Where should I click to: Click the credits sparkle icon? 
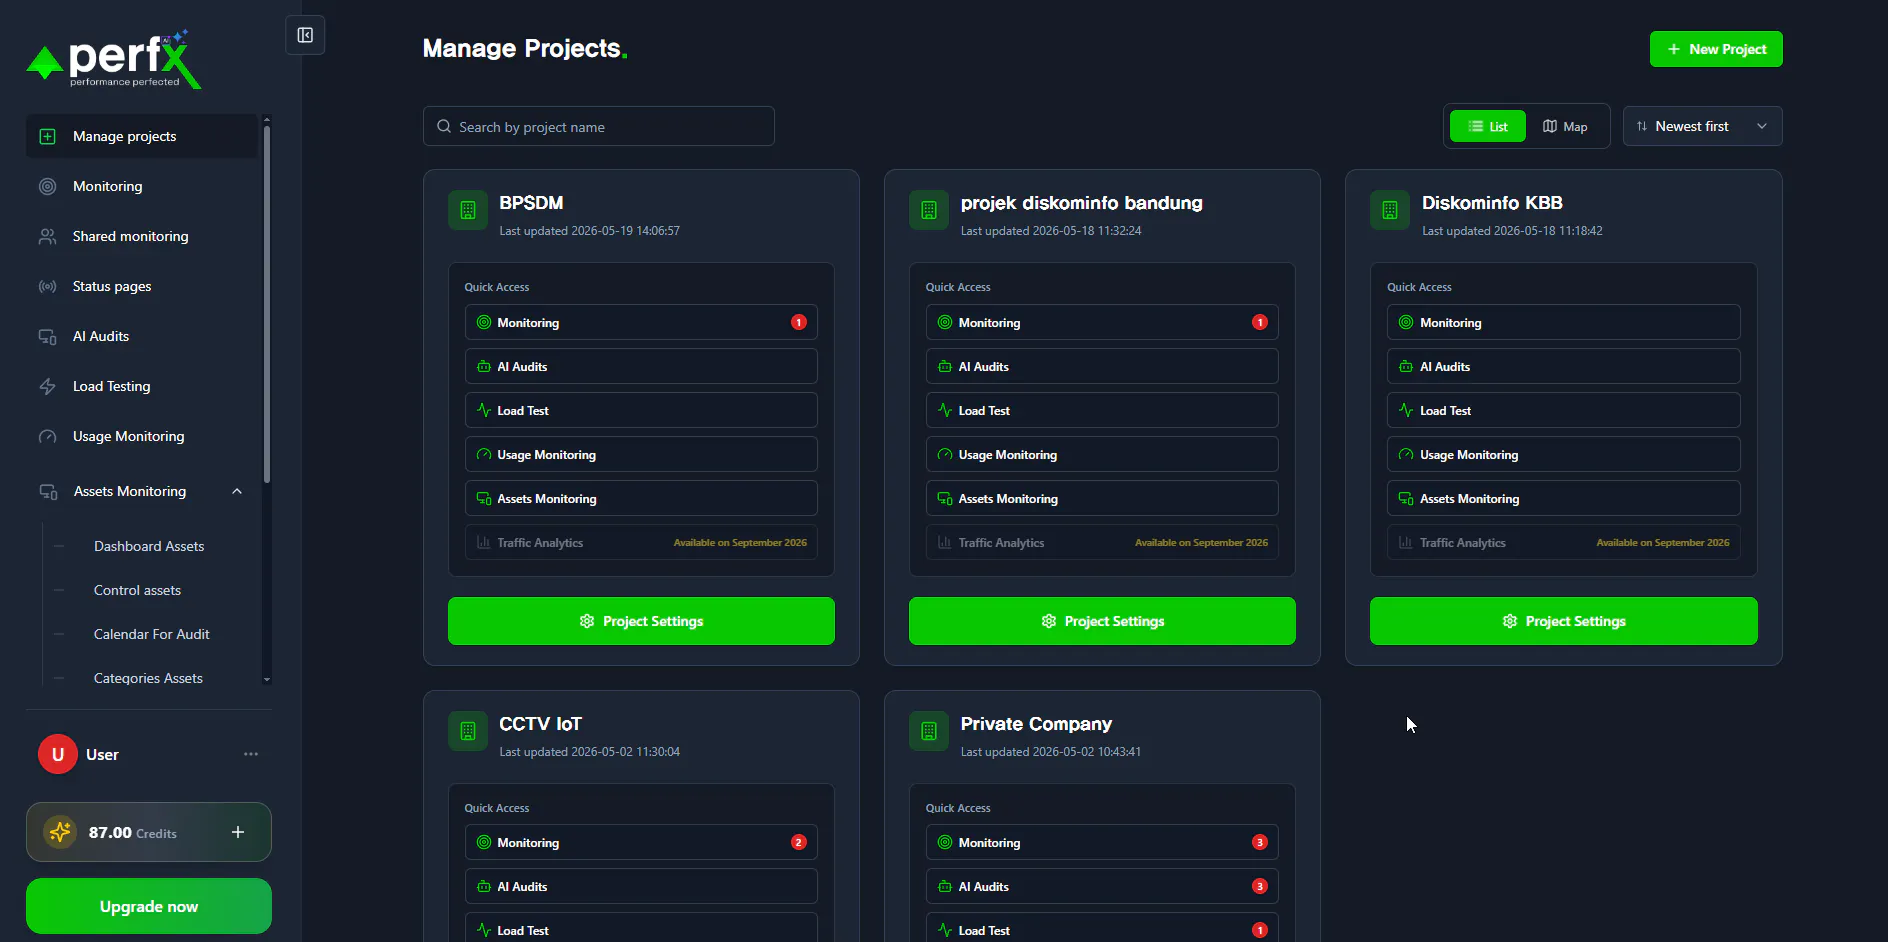(x=61, y=832)
